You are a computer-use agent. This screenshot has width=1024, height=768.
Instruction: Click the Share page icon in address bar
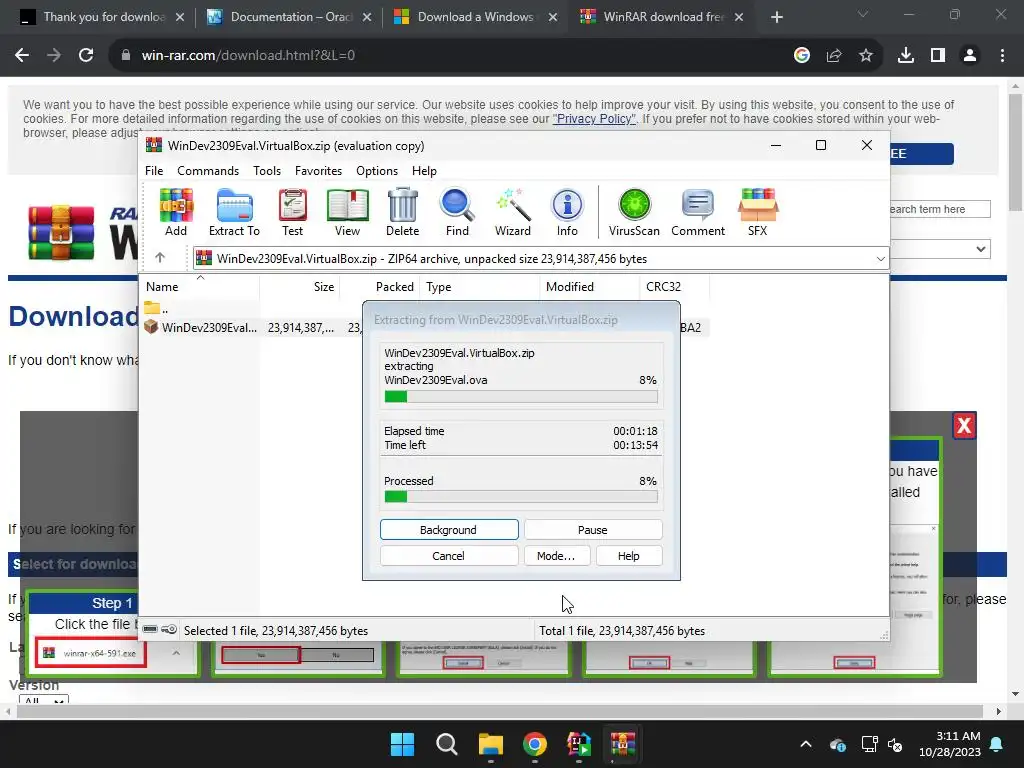click(x=834, y=56)
